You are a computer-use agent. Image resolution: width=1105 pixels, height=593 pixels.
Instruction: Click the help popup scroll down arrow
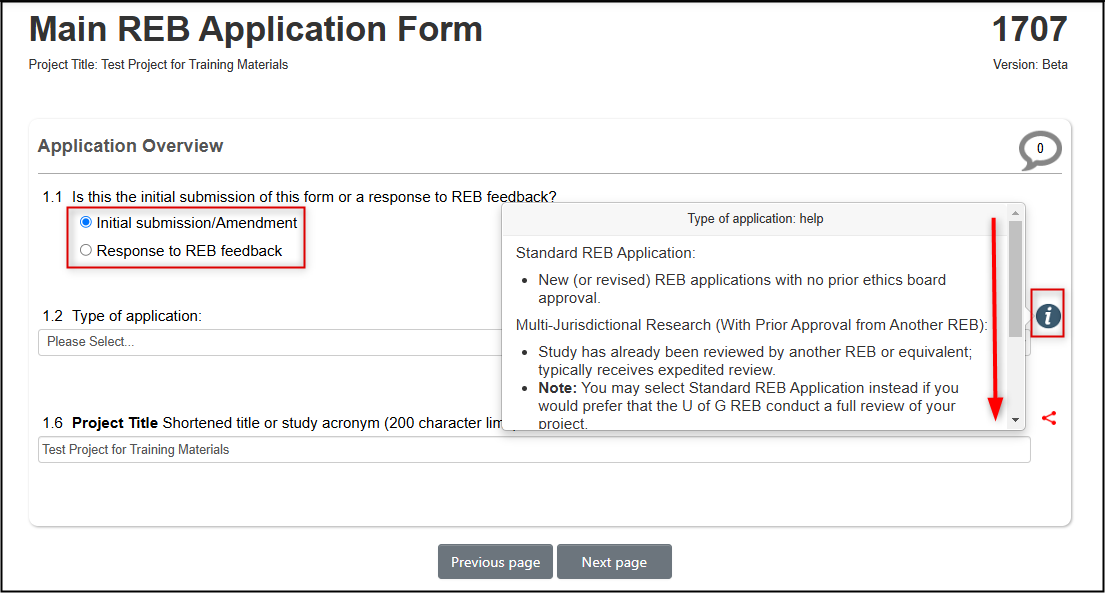(x=1016, y=421)
